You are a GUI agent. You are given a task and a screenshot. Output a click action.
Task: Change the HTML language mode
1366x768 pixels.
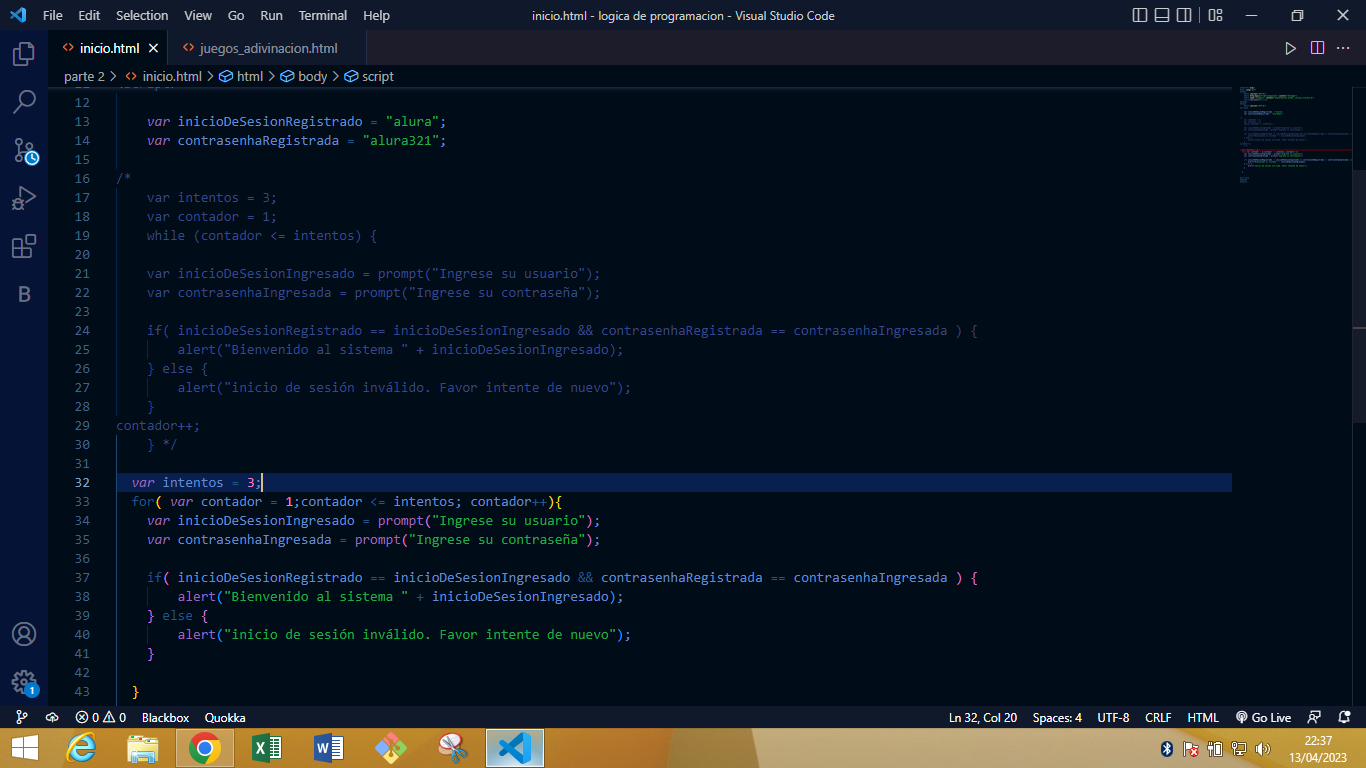point(1203,717)
